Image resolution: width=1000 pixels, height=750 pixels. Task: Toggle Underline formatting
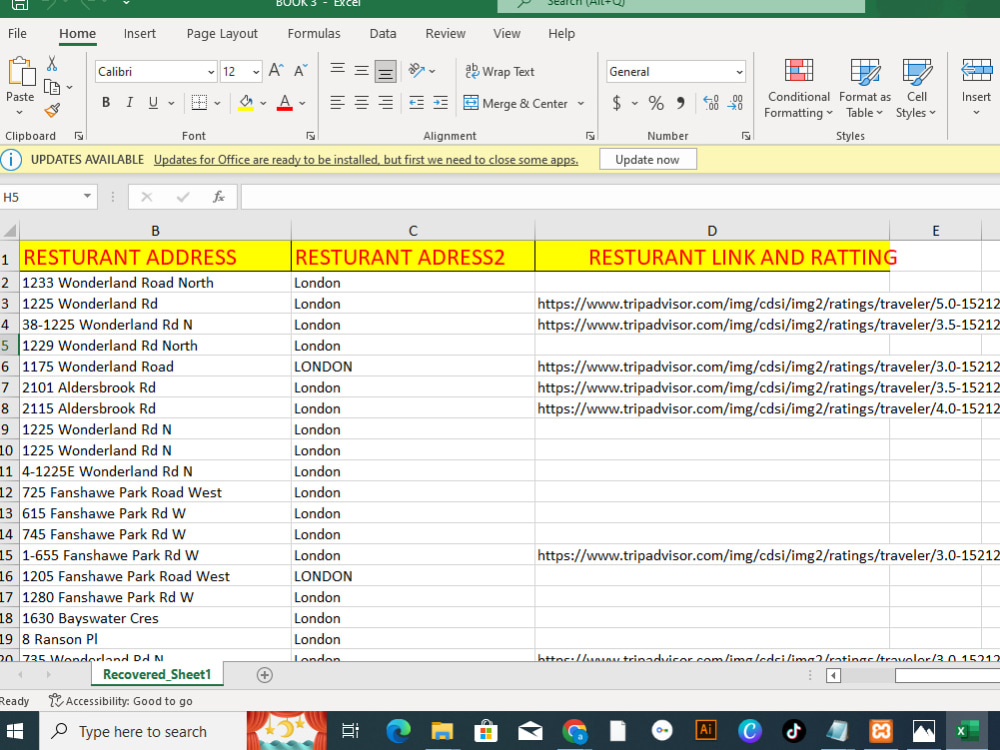(153, 103)
